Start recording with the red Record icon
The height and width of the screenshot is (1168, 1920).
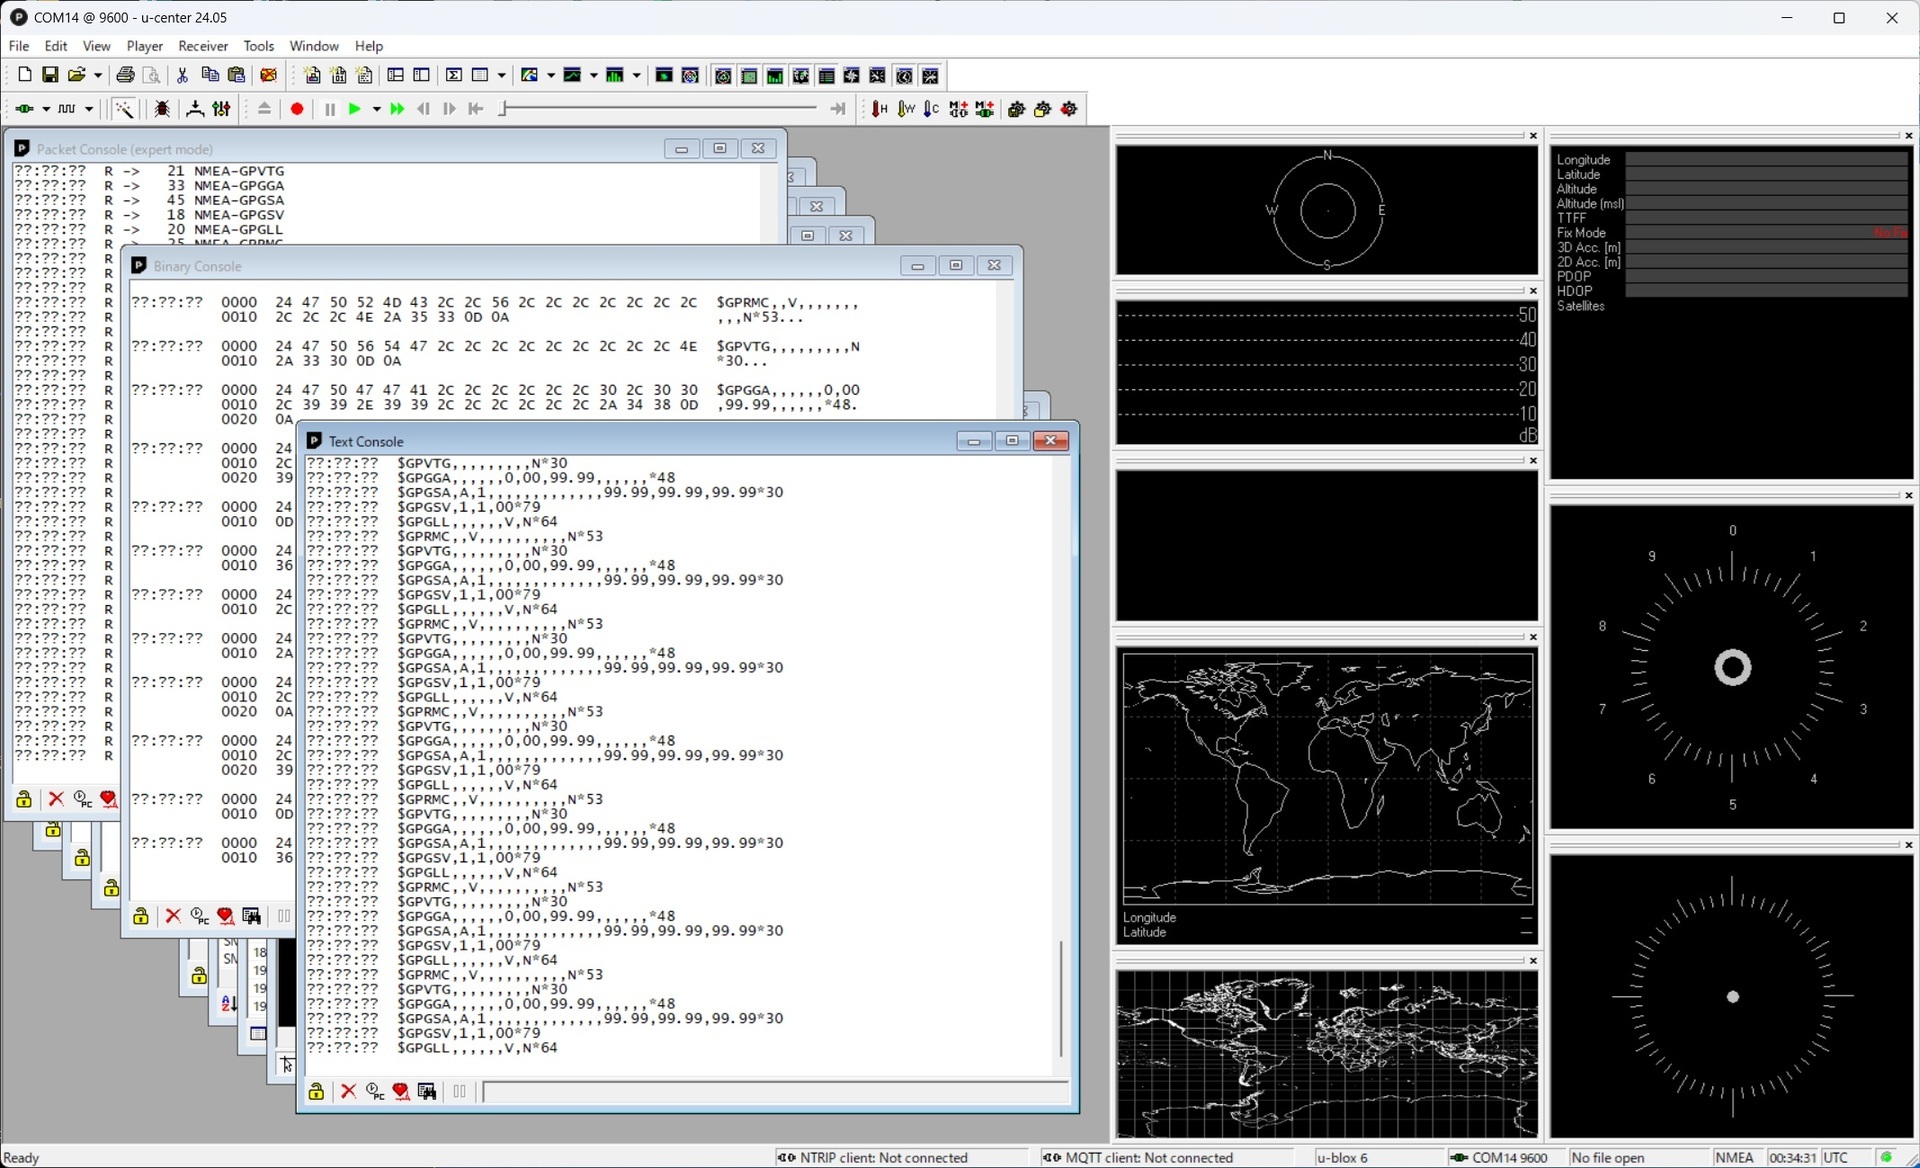(296, 109)
